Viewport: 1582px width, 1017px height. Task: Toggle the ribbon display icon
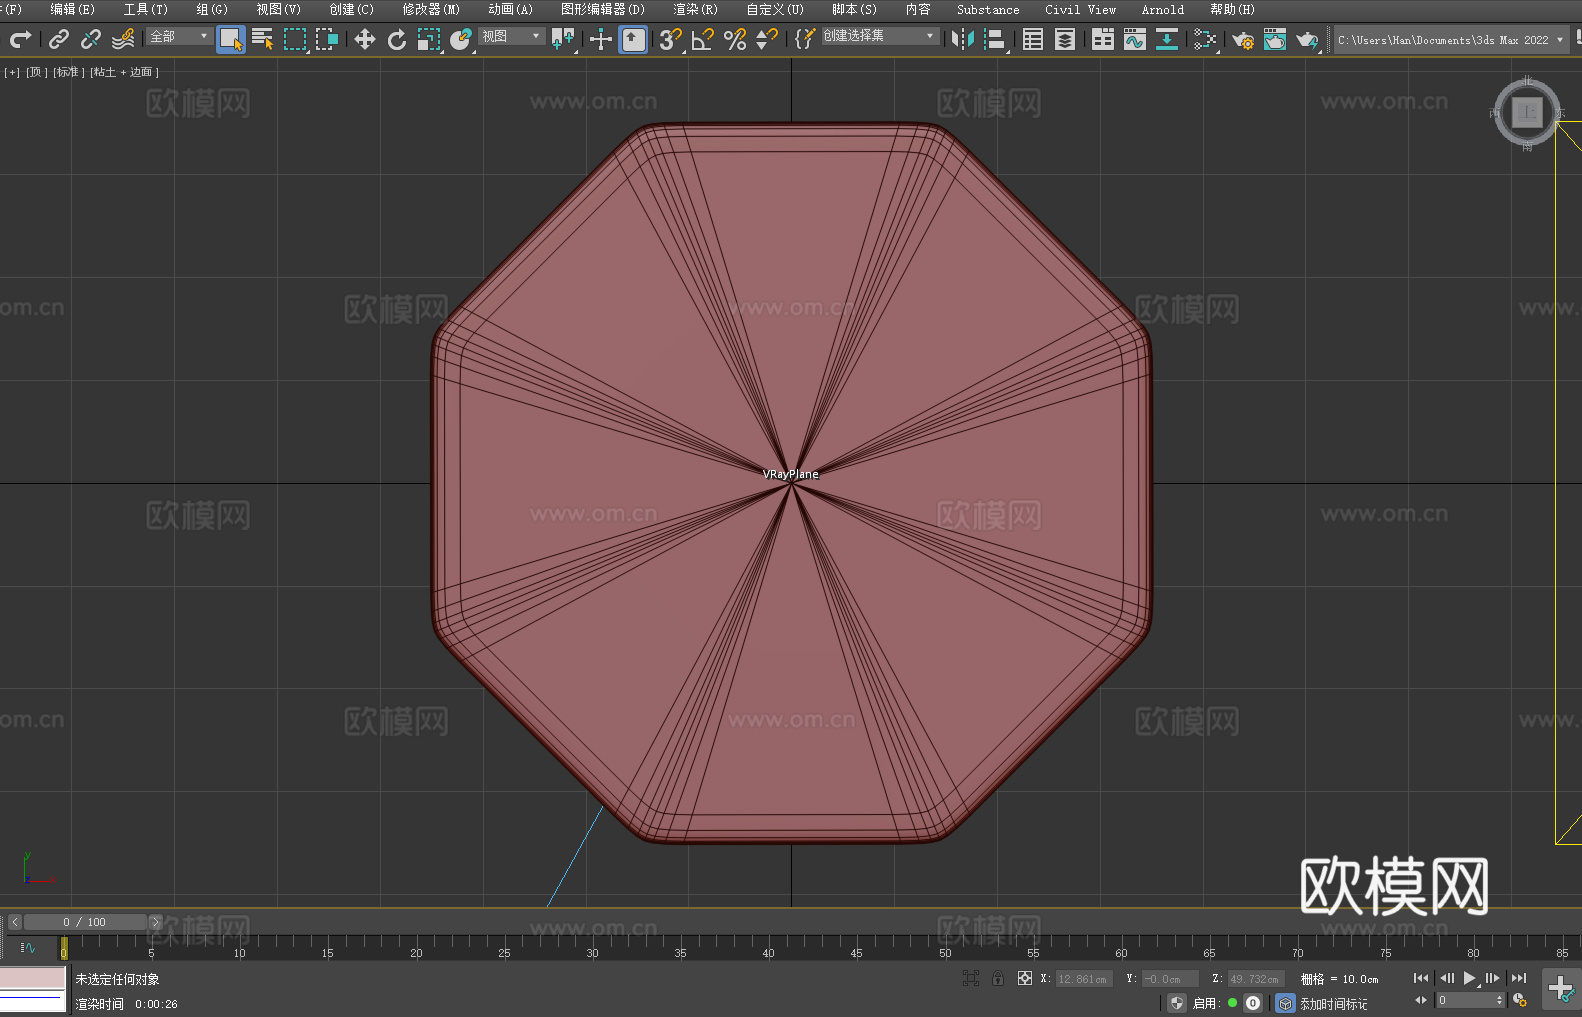pos(1103,39)
